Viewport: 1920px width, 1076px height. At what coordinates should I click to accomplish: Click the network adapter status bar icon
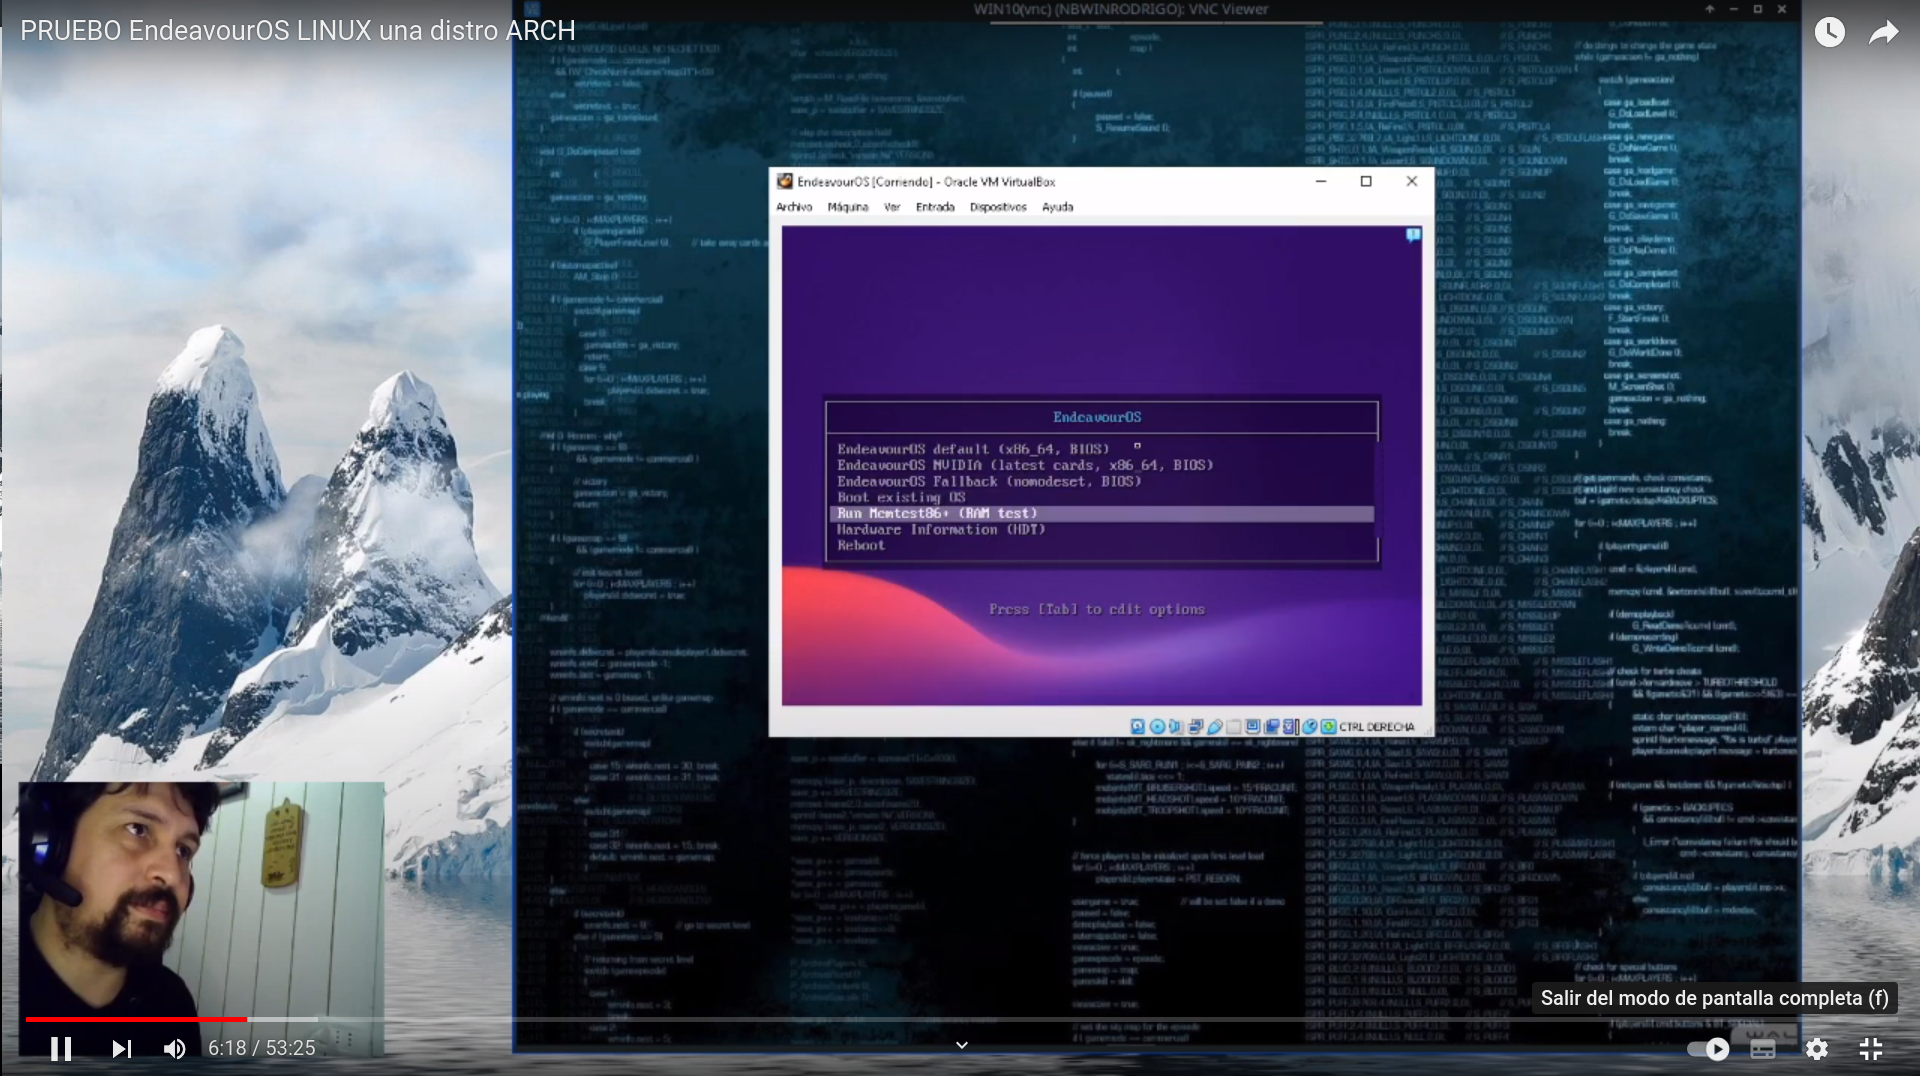pyautogui.click(x=1196, y=727)
